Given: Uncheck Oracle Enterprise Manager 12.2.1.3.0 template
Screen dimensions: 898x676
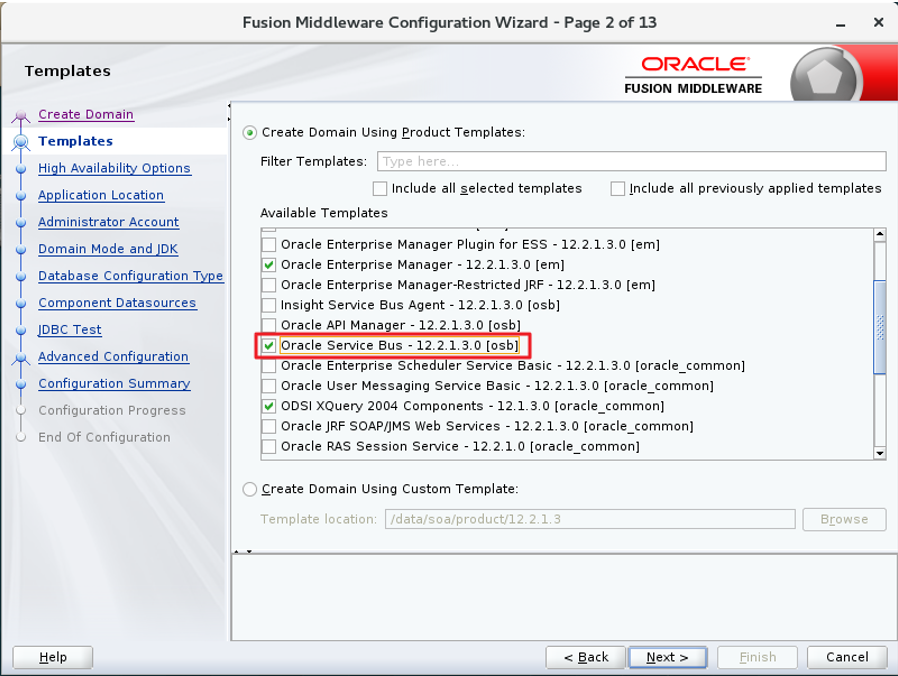Looking at the screenshot, I should (269, 265).
